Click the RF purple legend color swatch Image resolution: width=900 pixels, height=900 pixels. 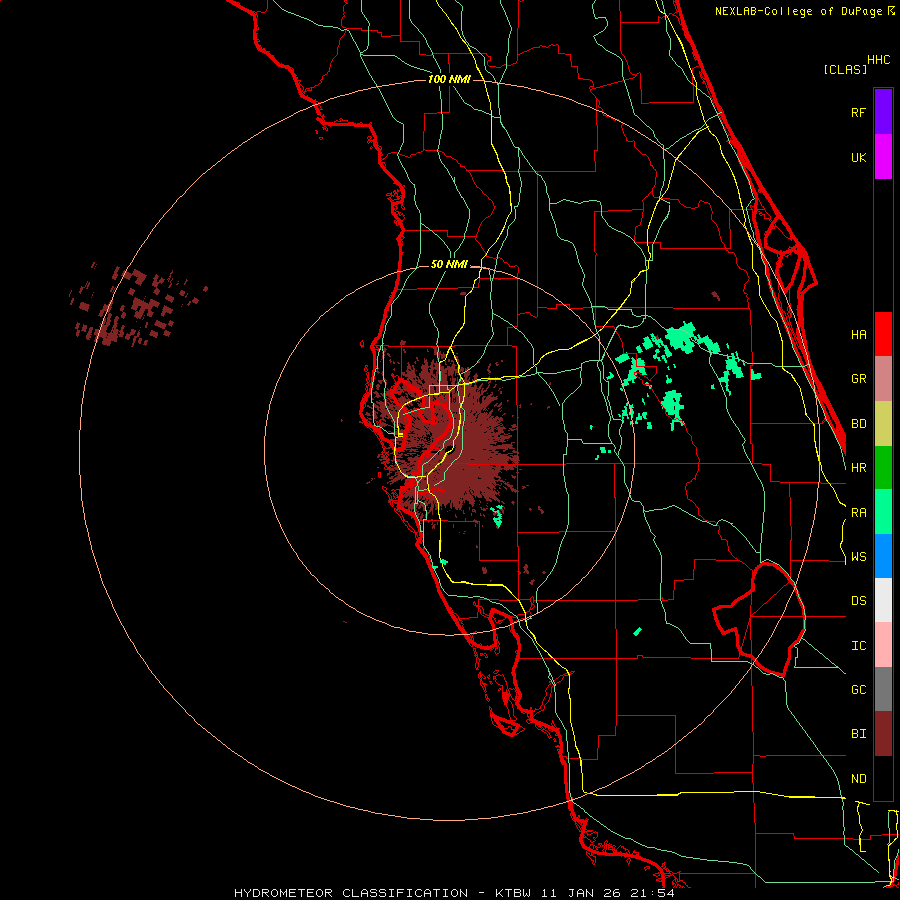(883, 112)
